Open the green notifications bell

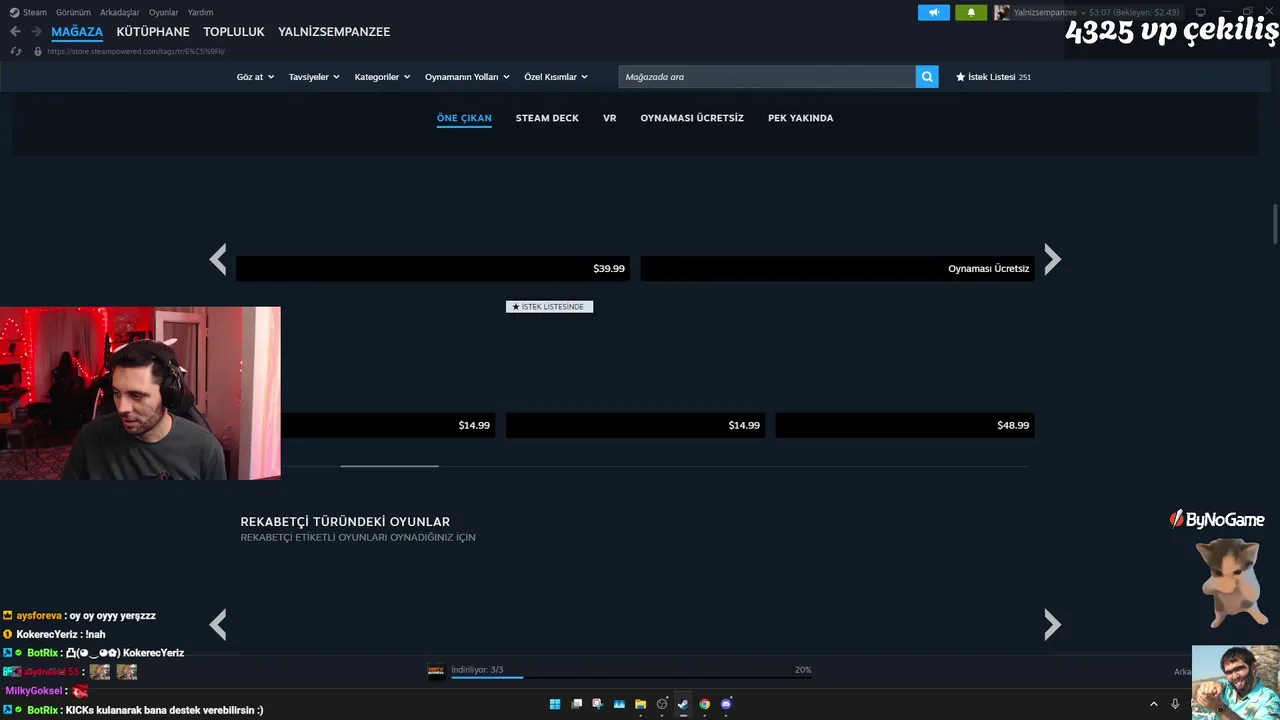(970, 13)
